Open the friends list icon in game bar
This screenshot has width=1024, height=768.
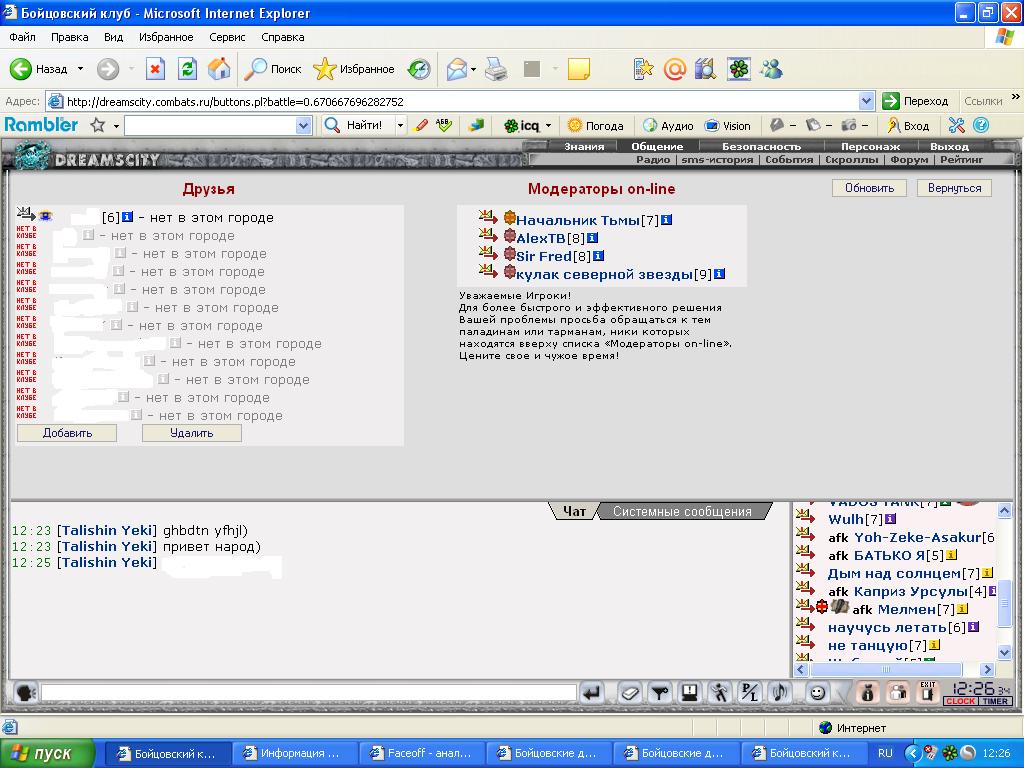(x=898, y=692)
